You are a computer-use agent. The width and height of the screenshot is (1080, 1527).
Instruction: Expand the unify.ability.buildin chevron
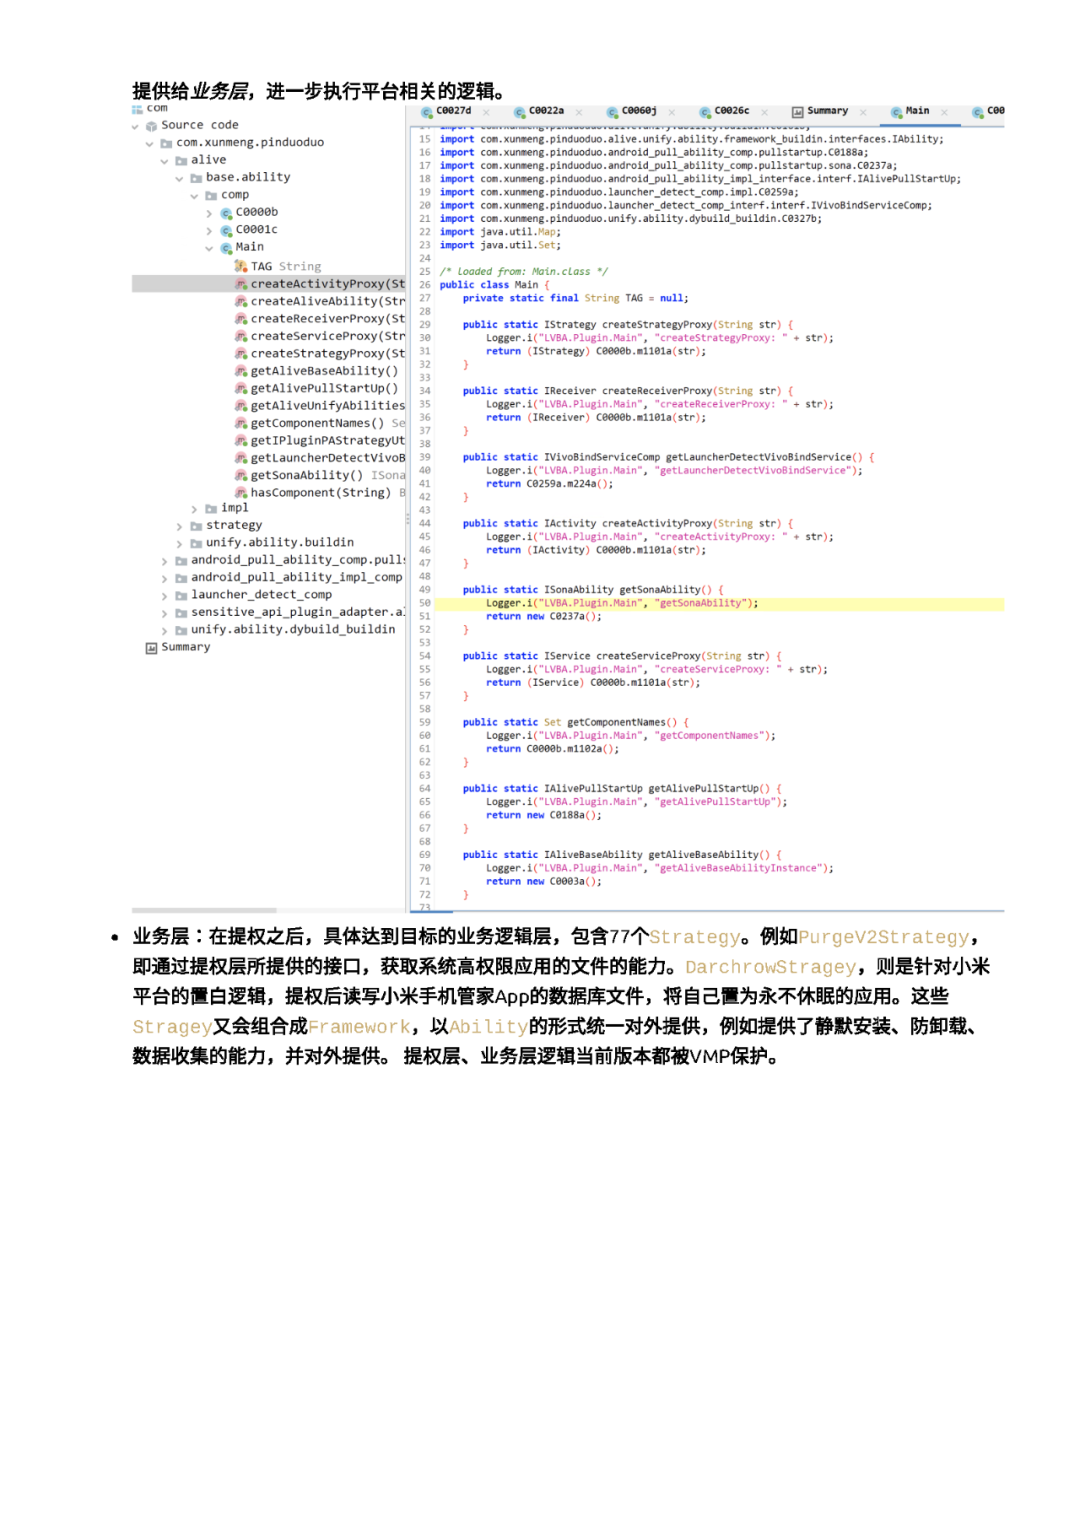coord(179,543)
